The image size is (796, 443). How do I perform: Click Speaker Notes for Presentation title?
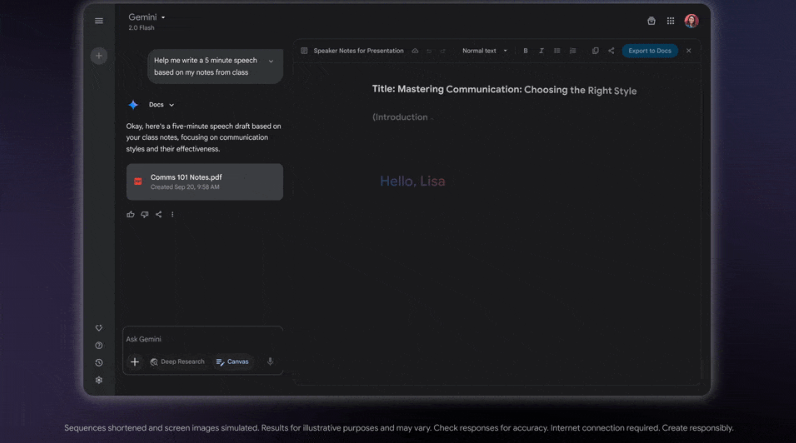pyautogui.click(x=358, y=51)
